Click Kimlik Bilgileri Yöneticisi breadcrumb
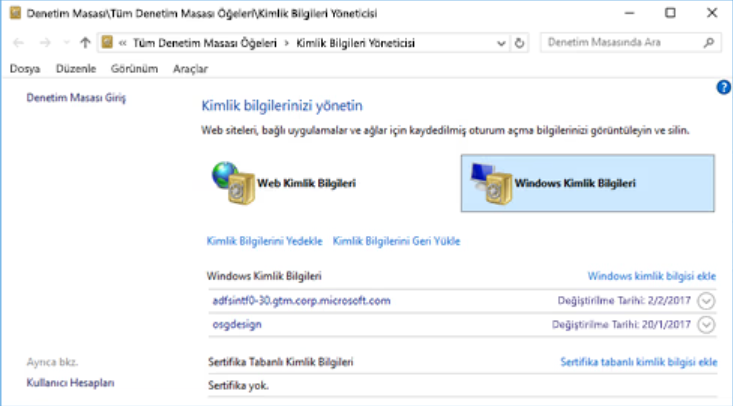 coord(355,43)
